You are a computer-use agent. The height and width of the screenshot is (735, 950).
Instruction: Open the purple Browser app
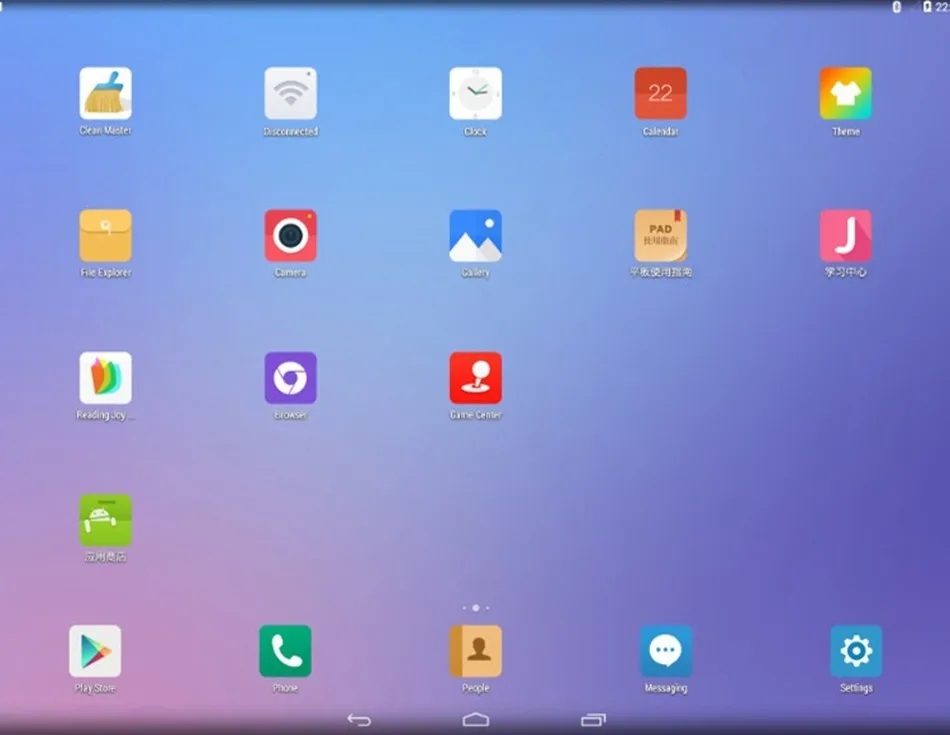point(290,377)
